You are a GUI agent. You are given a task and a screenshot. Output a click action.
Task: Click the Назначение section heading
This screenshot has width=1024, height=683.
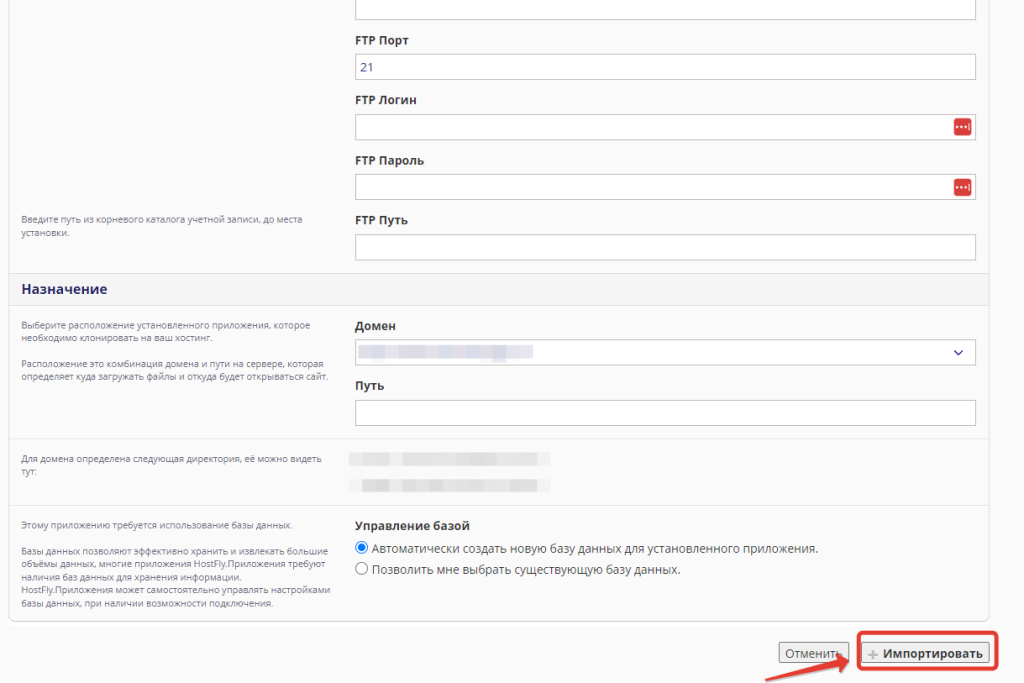point(64,289)
